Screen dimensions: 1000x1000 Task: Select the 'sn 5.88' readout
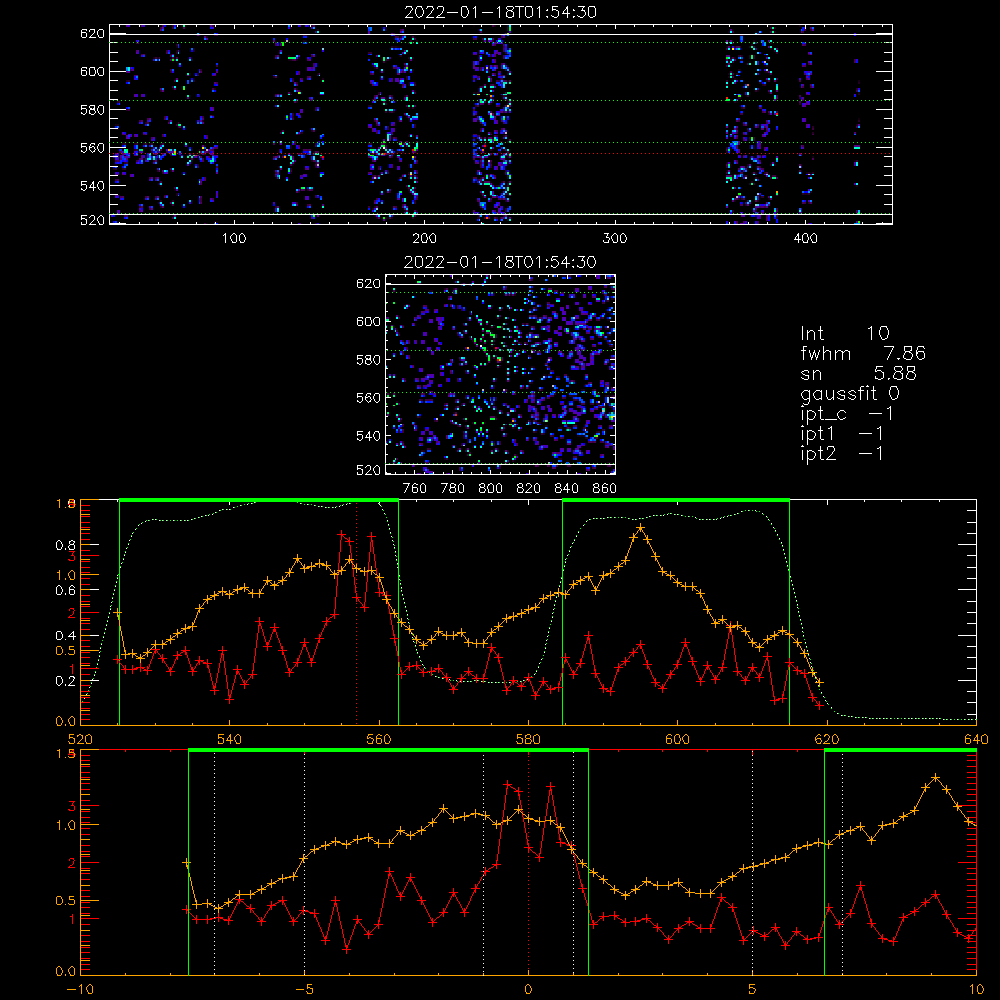(858, 373)
